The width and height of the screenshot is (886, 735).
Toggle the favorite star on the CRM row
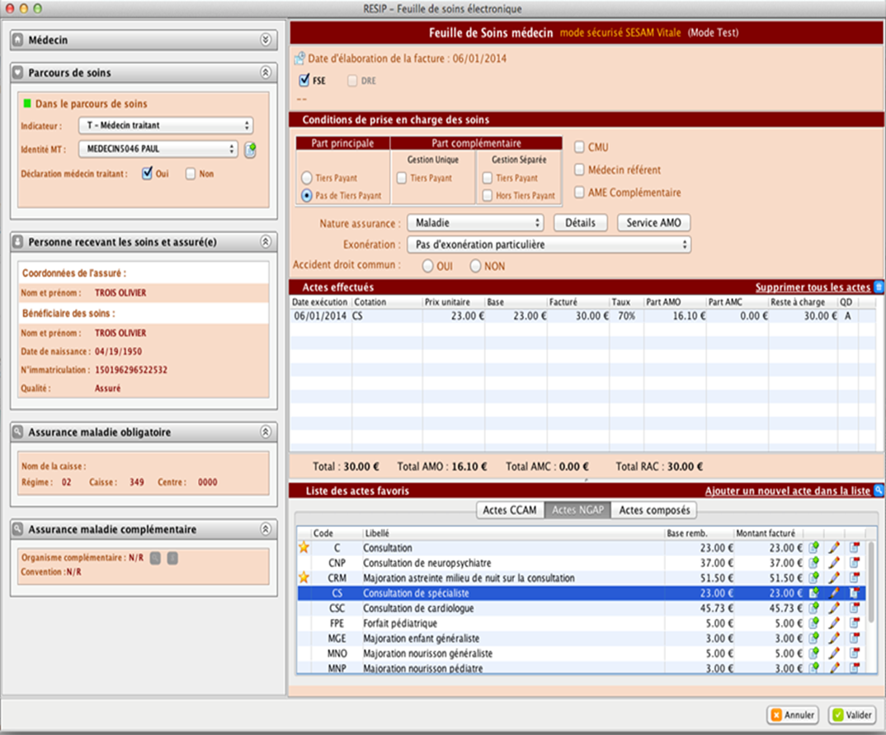(304, 578)
